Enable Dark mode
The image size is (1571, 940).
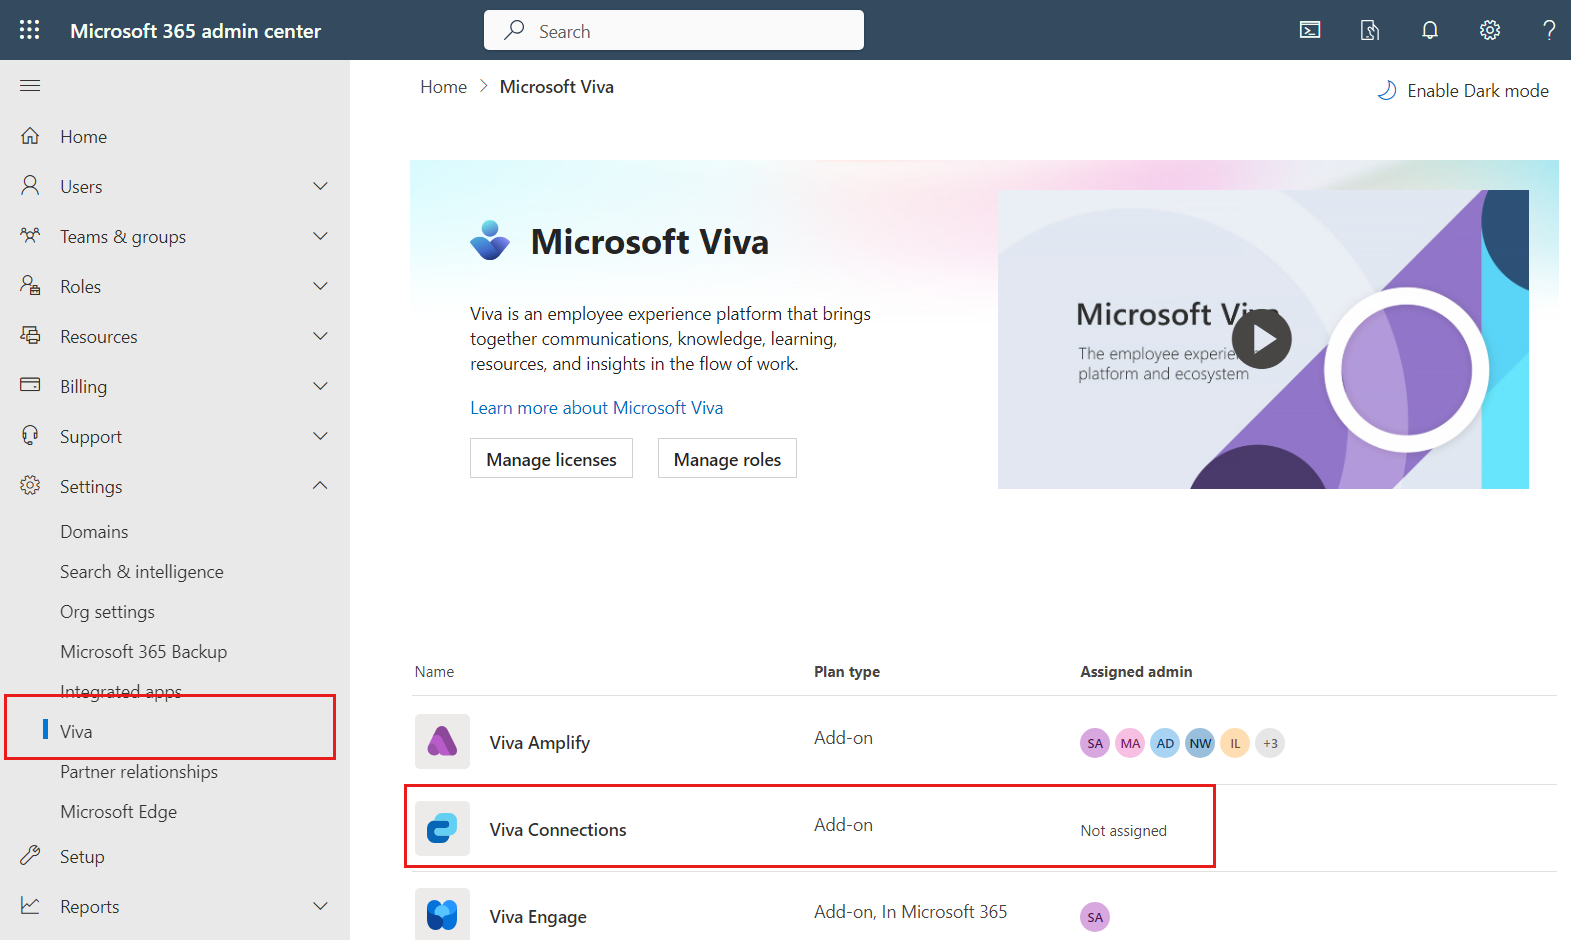pyautogui.click(x=1463, y=91)
